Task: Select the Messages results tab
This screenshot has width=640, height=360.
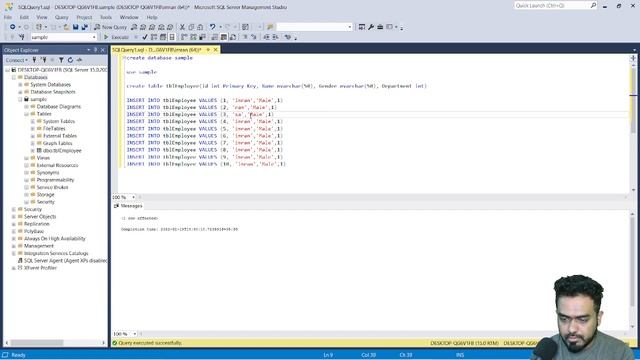Action: click(128, 206)
